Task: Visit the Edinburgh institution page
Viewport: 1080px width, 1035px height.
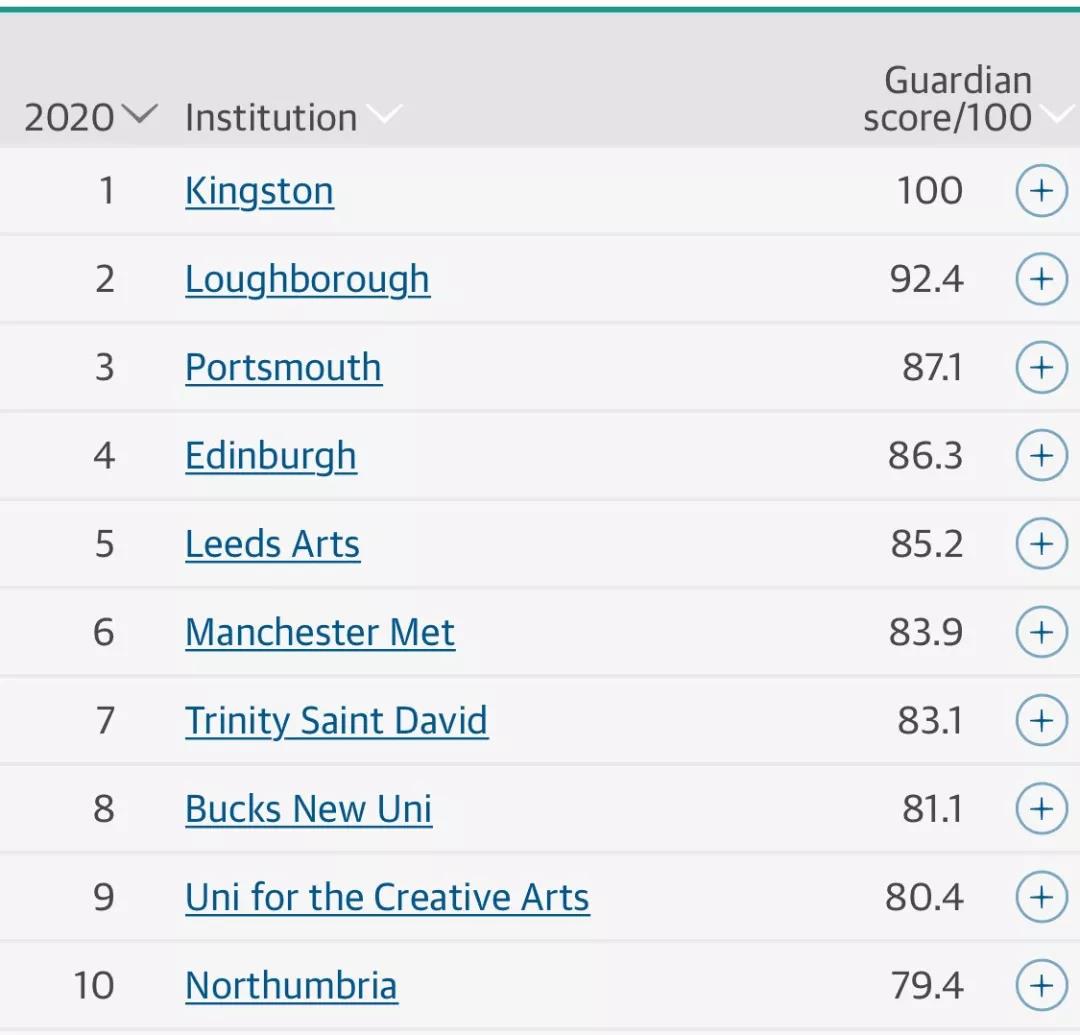Action: click(x=271, y=456)
